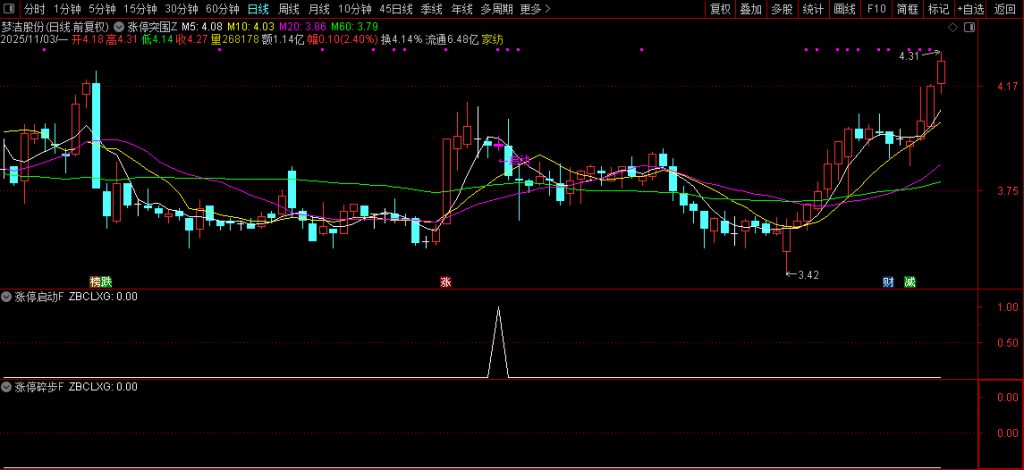Click the green 减 marker
Viewport: 1024px width, 470px height.
point(910,282)
